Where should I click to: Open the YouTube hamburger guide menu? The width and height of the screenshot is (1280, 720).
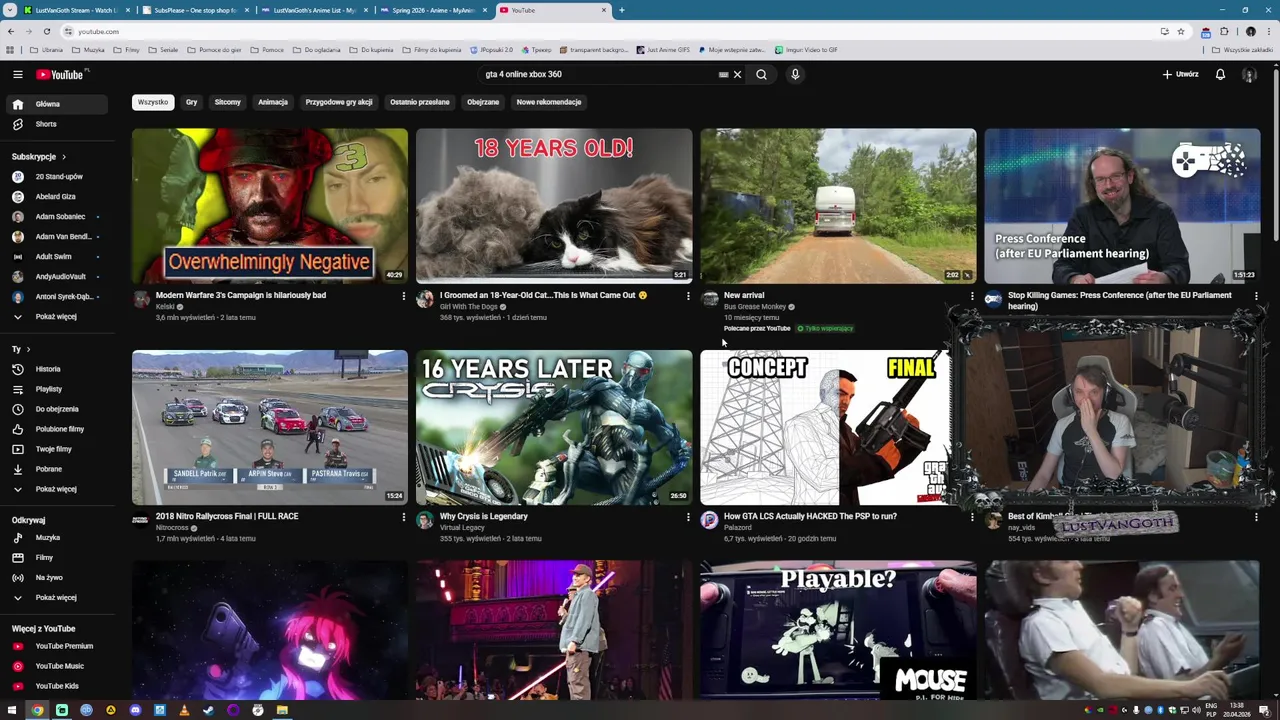click(17, 74)
